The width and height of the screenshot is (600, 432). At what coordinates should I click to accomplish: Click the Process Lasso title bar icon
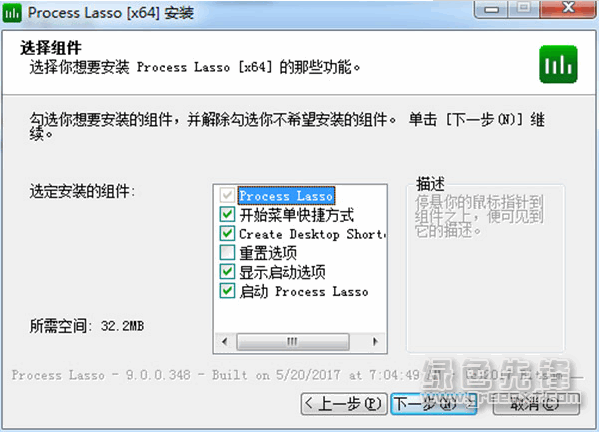[x=12, y=13]
